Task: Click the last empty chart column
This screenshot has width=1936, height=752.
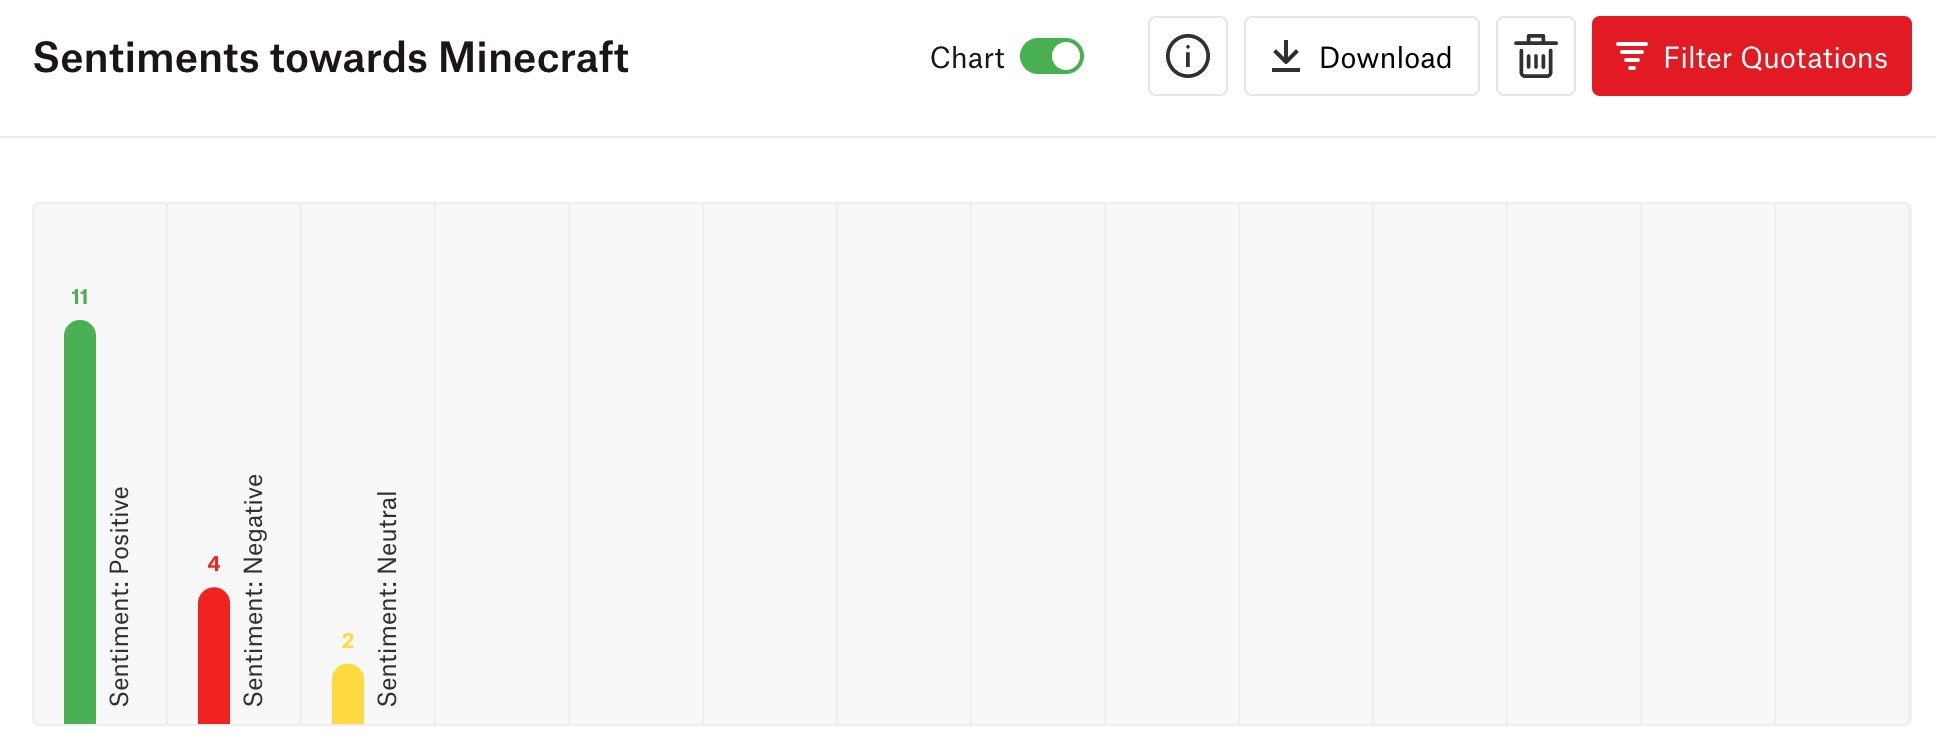Action: 1842,464
